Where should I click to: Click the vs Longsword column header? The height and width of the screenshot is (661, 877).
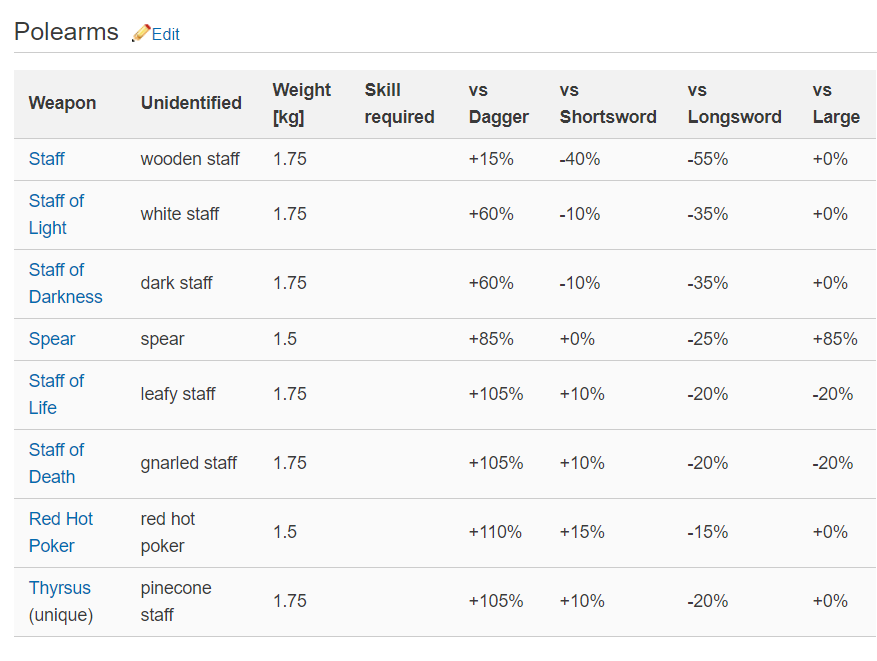click(x=734, y=103)
